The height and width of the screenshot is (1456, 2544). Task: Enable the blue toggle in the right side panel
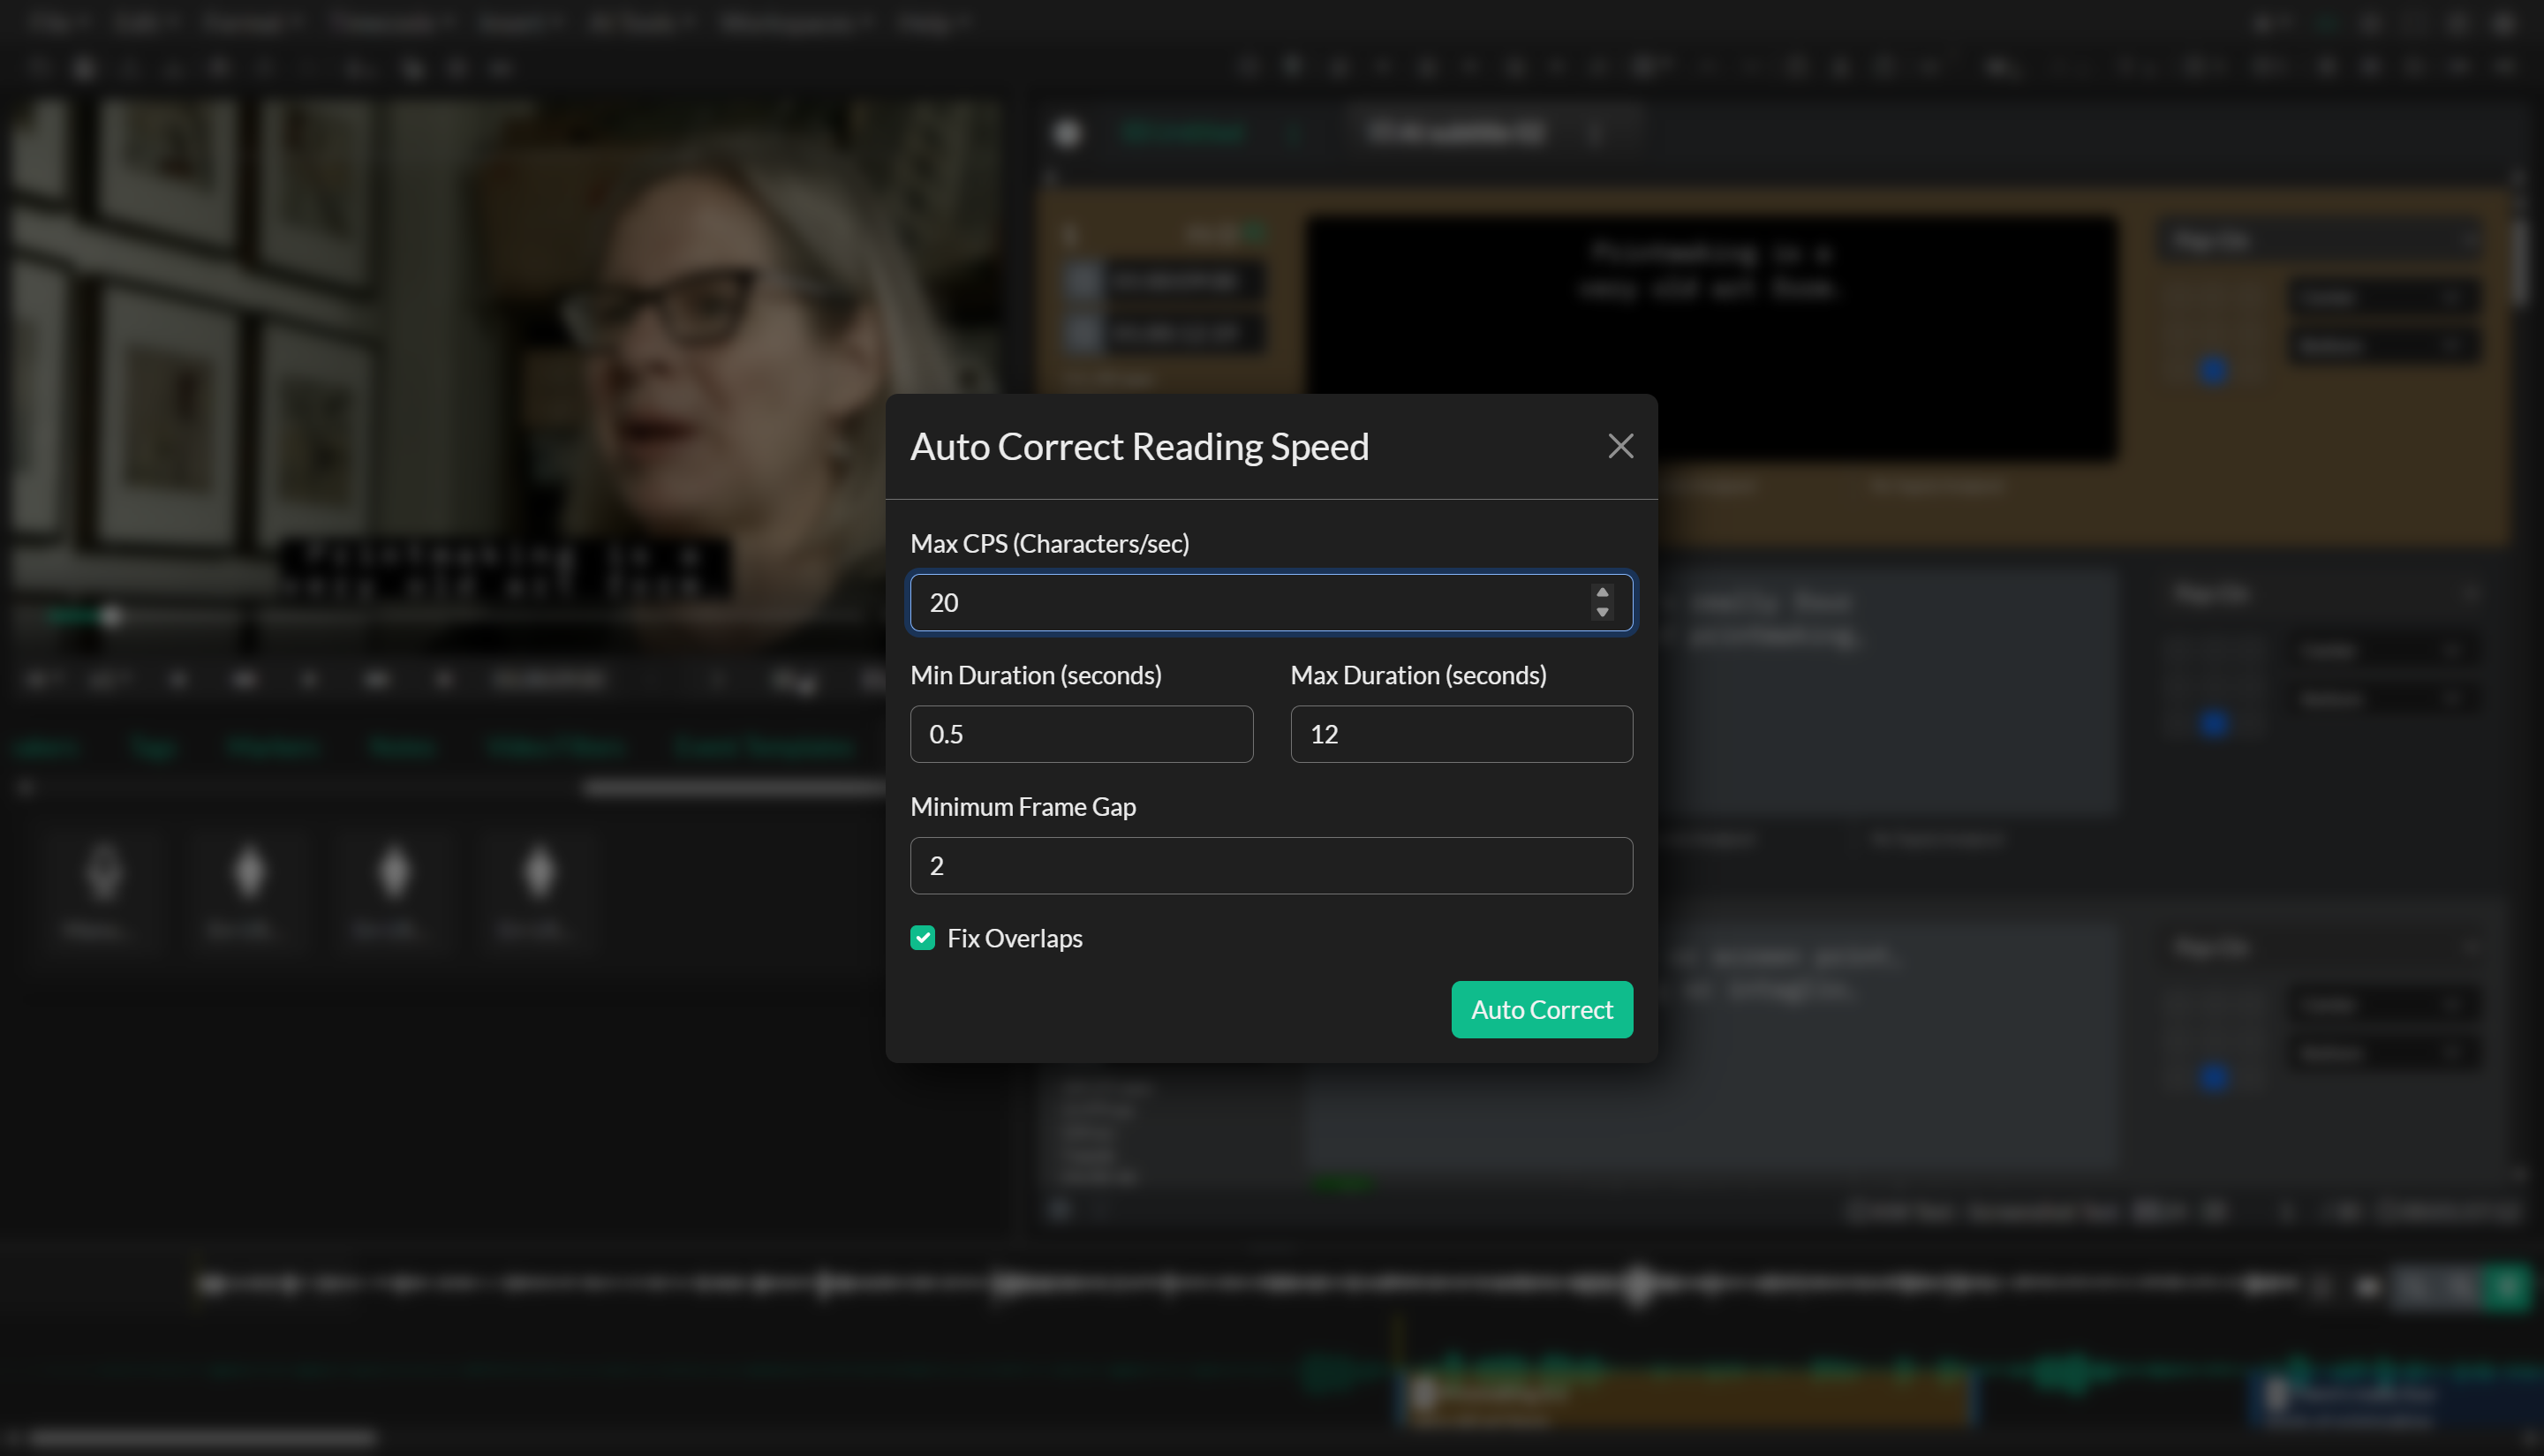[2213, 369]
